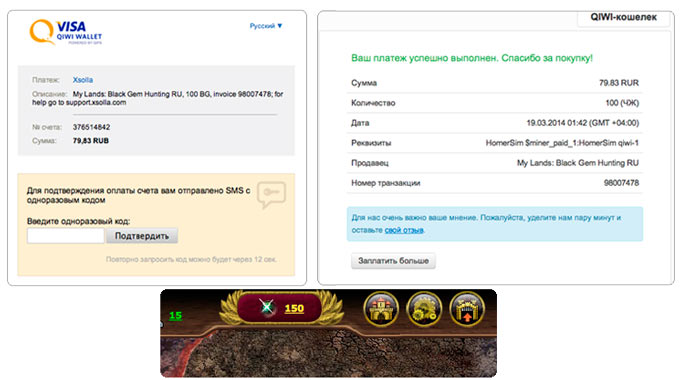
Task: Select the 100 (ЧЖ) quantity value
Action: coord(622,103)
